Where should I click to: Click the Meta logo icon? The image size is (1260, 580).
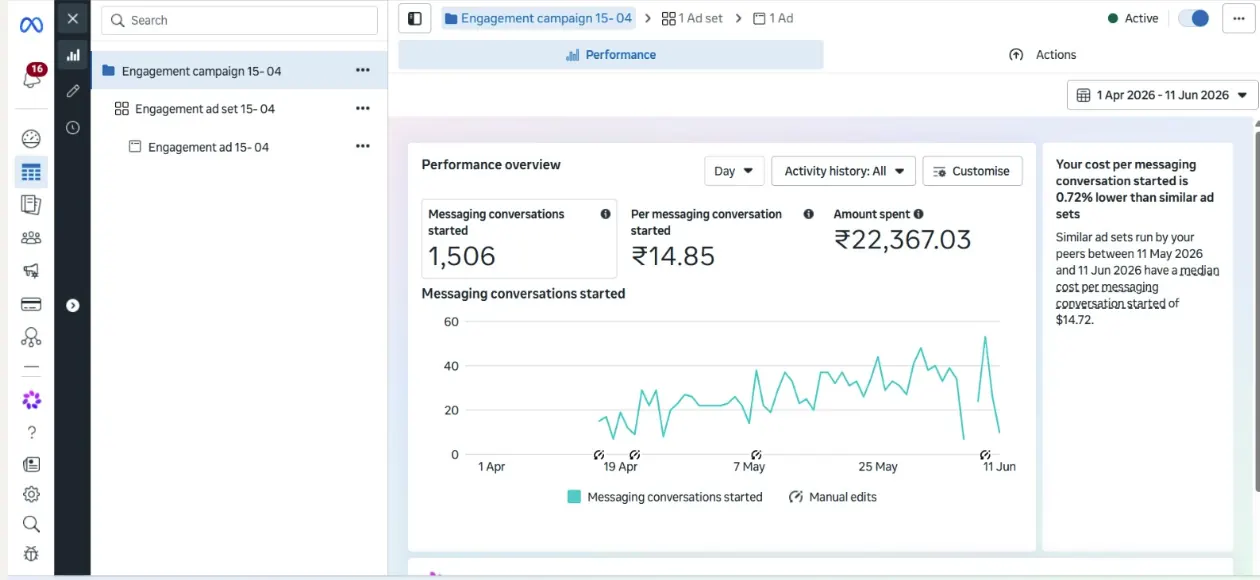[x=31, y=25]
